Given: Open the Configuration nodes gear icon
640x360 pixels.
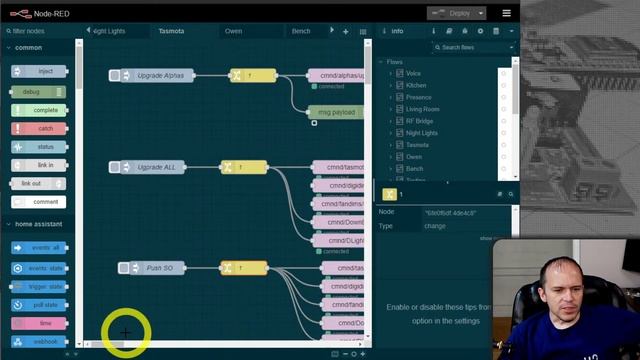Looking at the screenshot, I should tap(480, 31).
